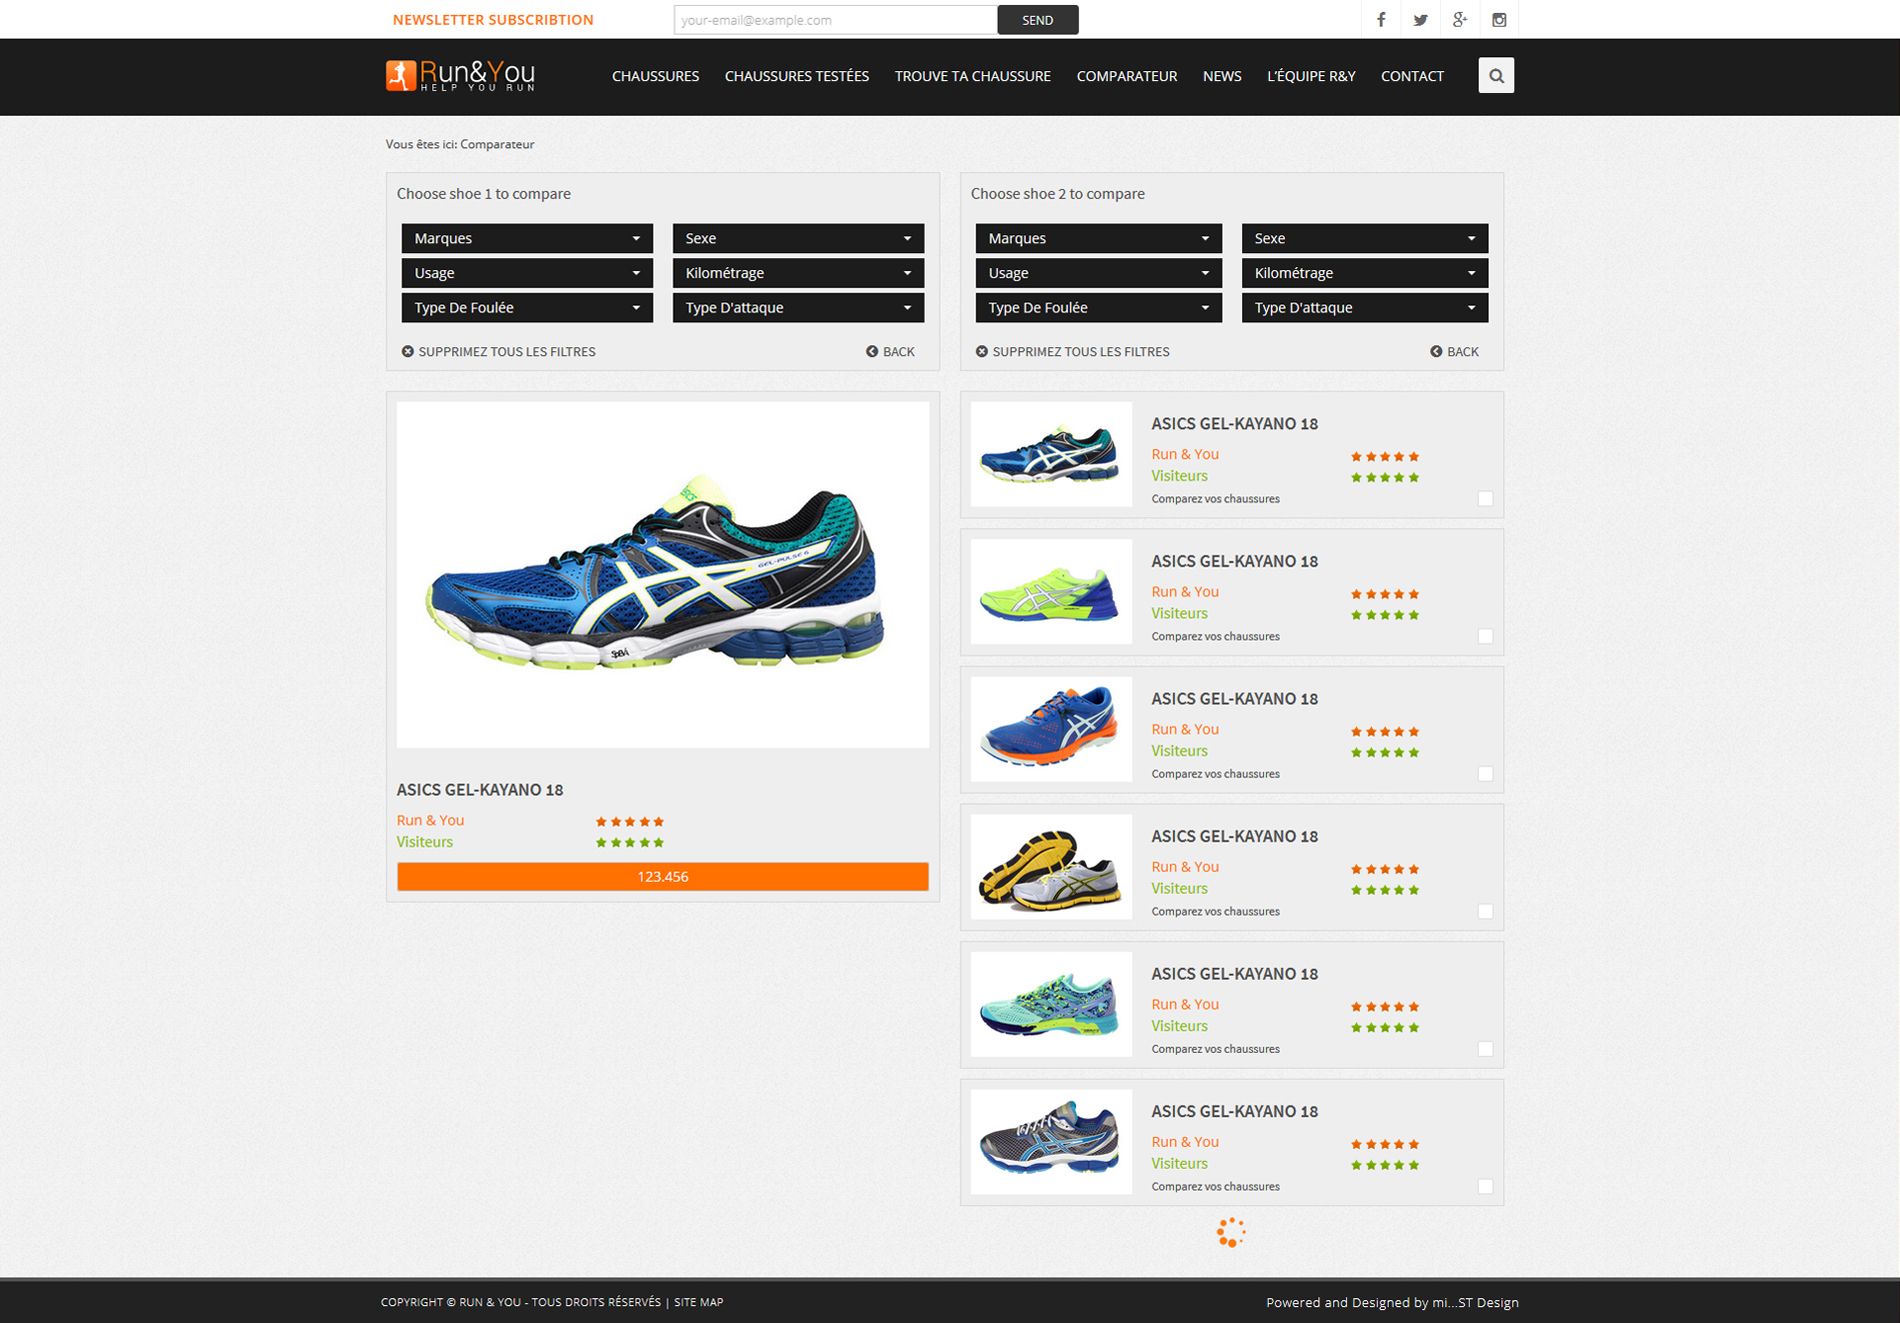1900x1323 pixels.
Task: Open L'équipe R&Y menu item
Action: pos(1311,76)
